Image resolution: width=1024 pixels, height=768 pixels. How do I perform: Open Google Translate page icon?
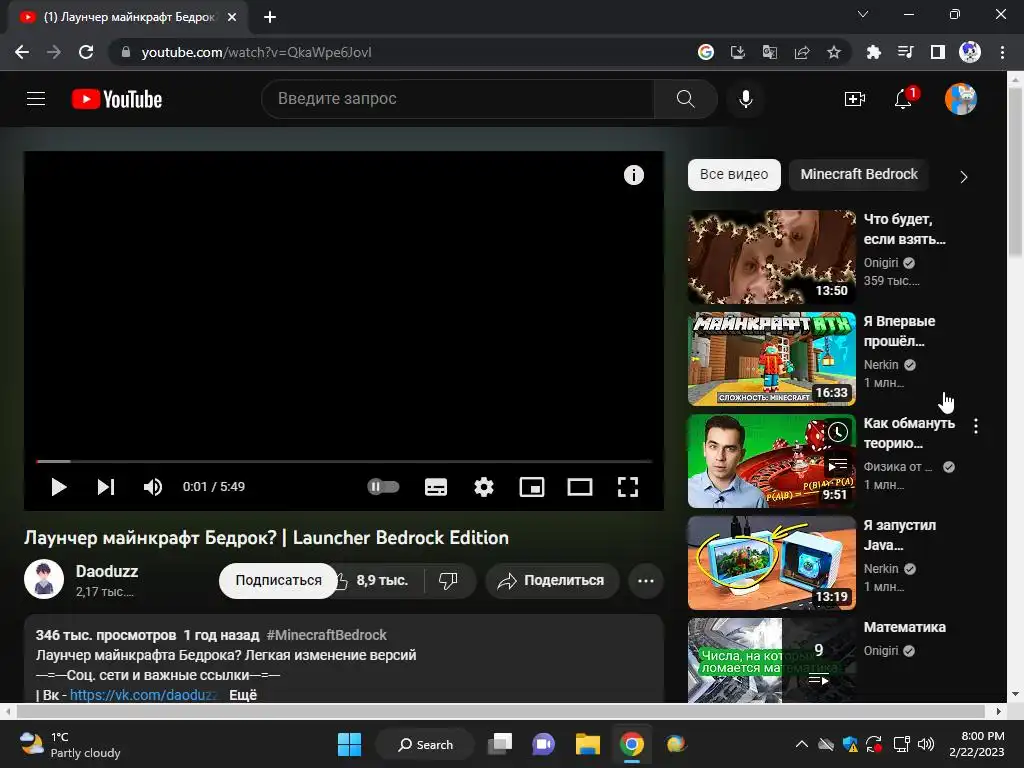(770, 52)
